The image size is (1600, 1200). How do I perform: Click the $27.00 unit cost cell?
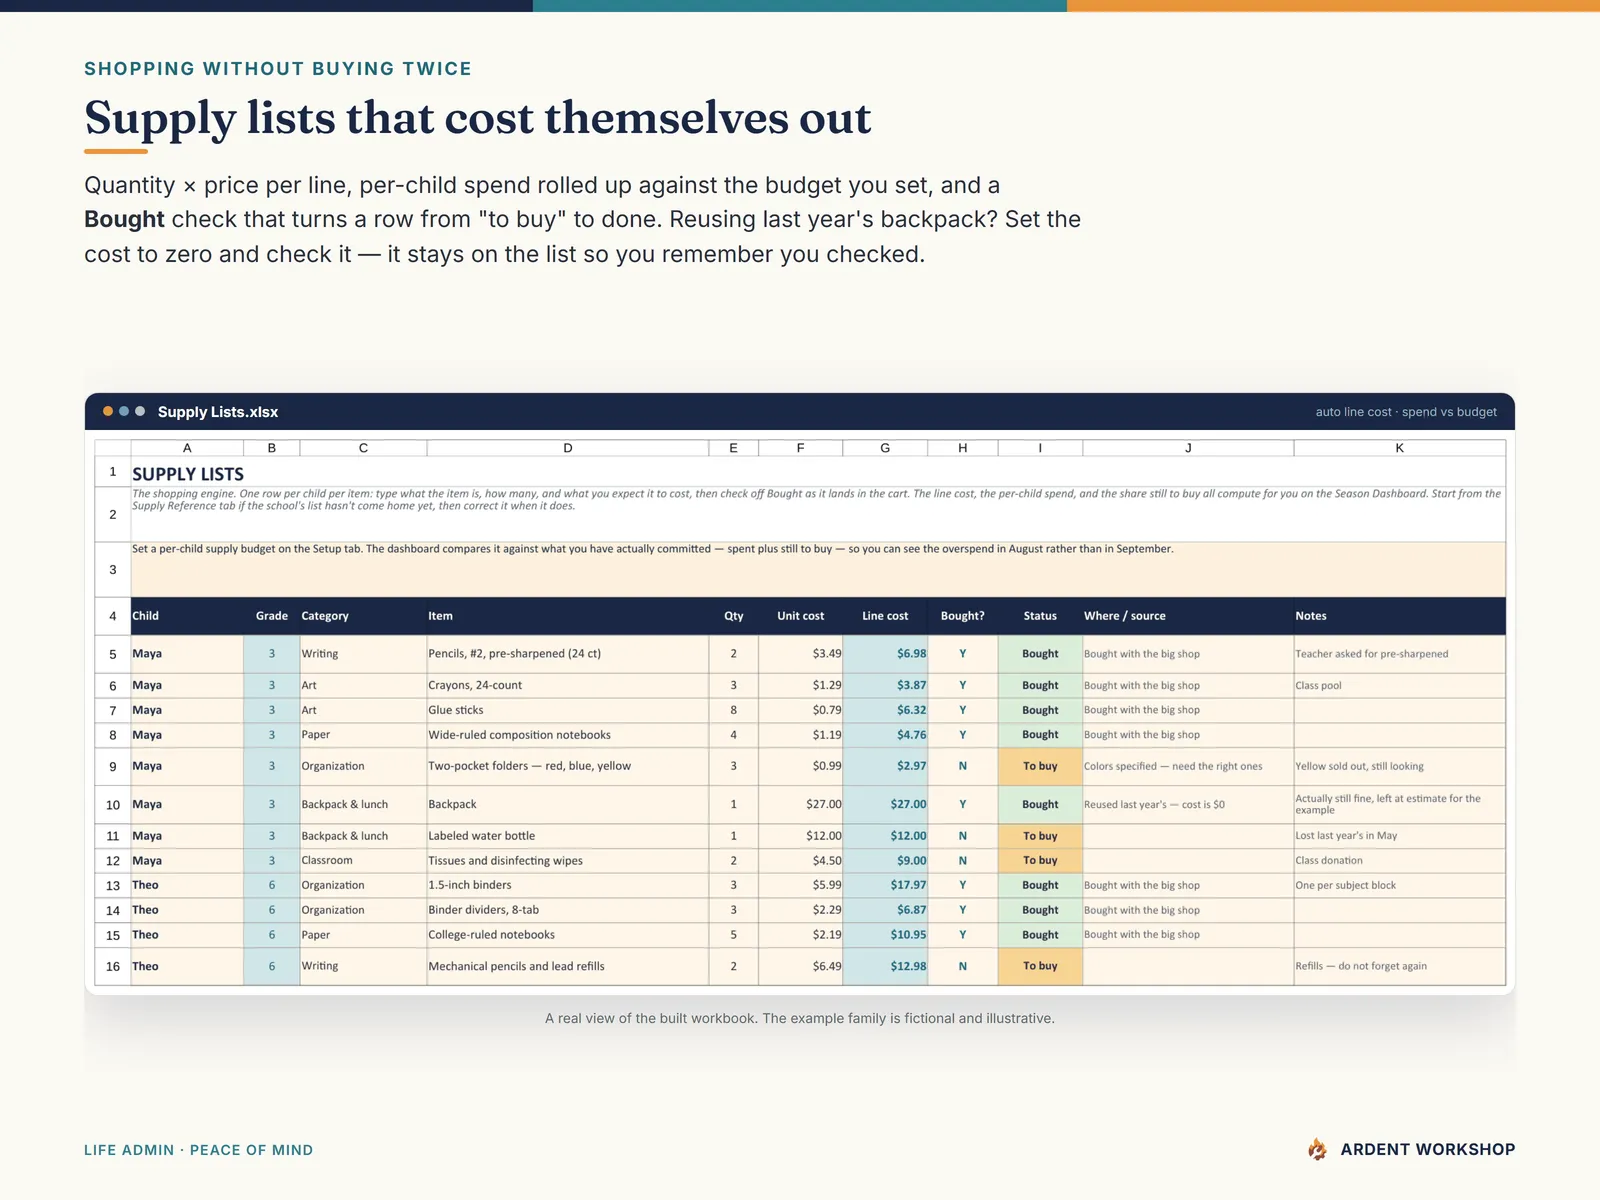pyautogui.click(x=801, y=804)
